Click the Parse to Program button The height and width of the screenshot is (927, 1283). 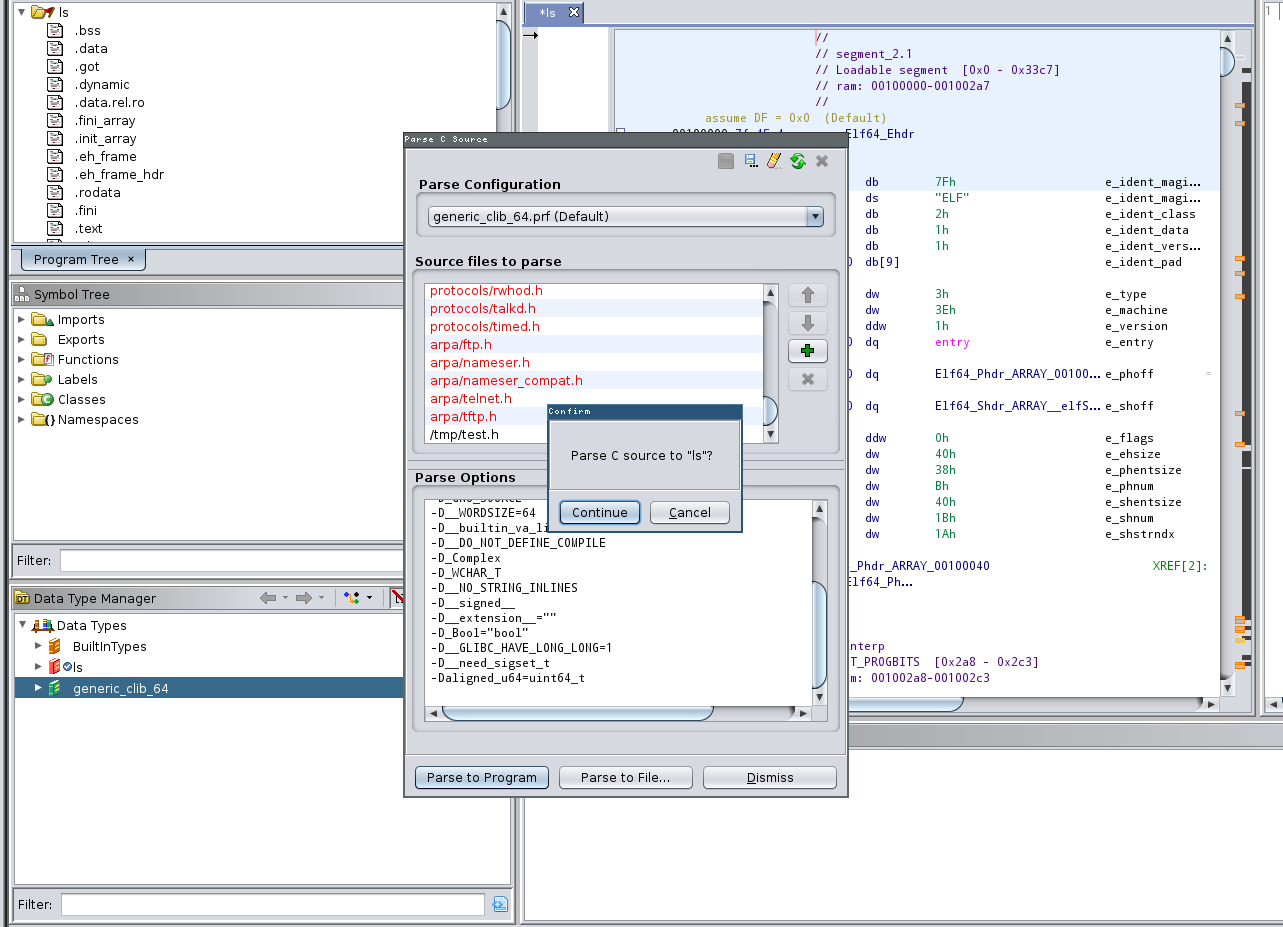[x=481, y=777]
